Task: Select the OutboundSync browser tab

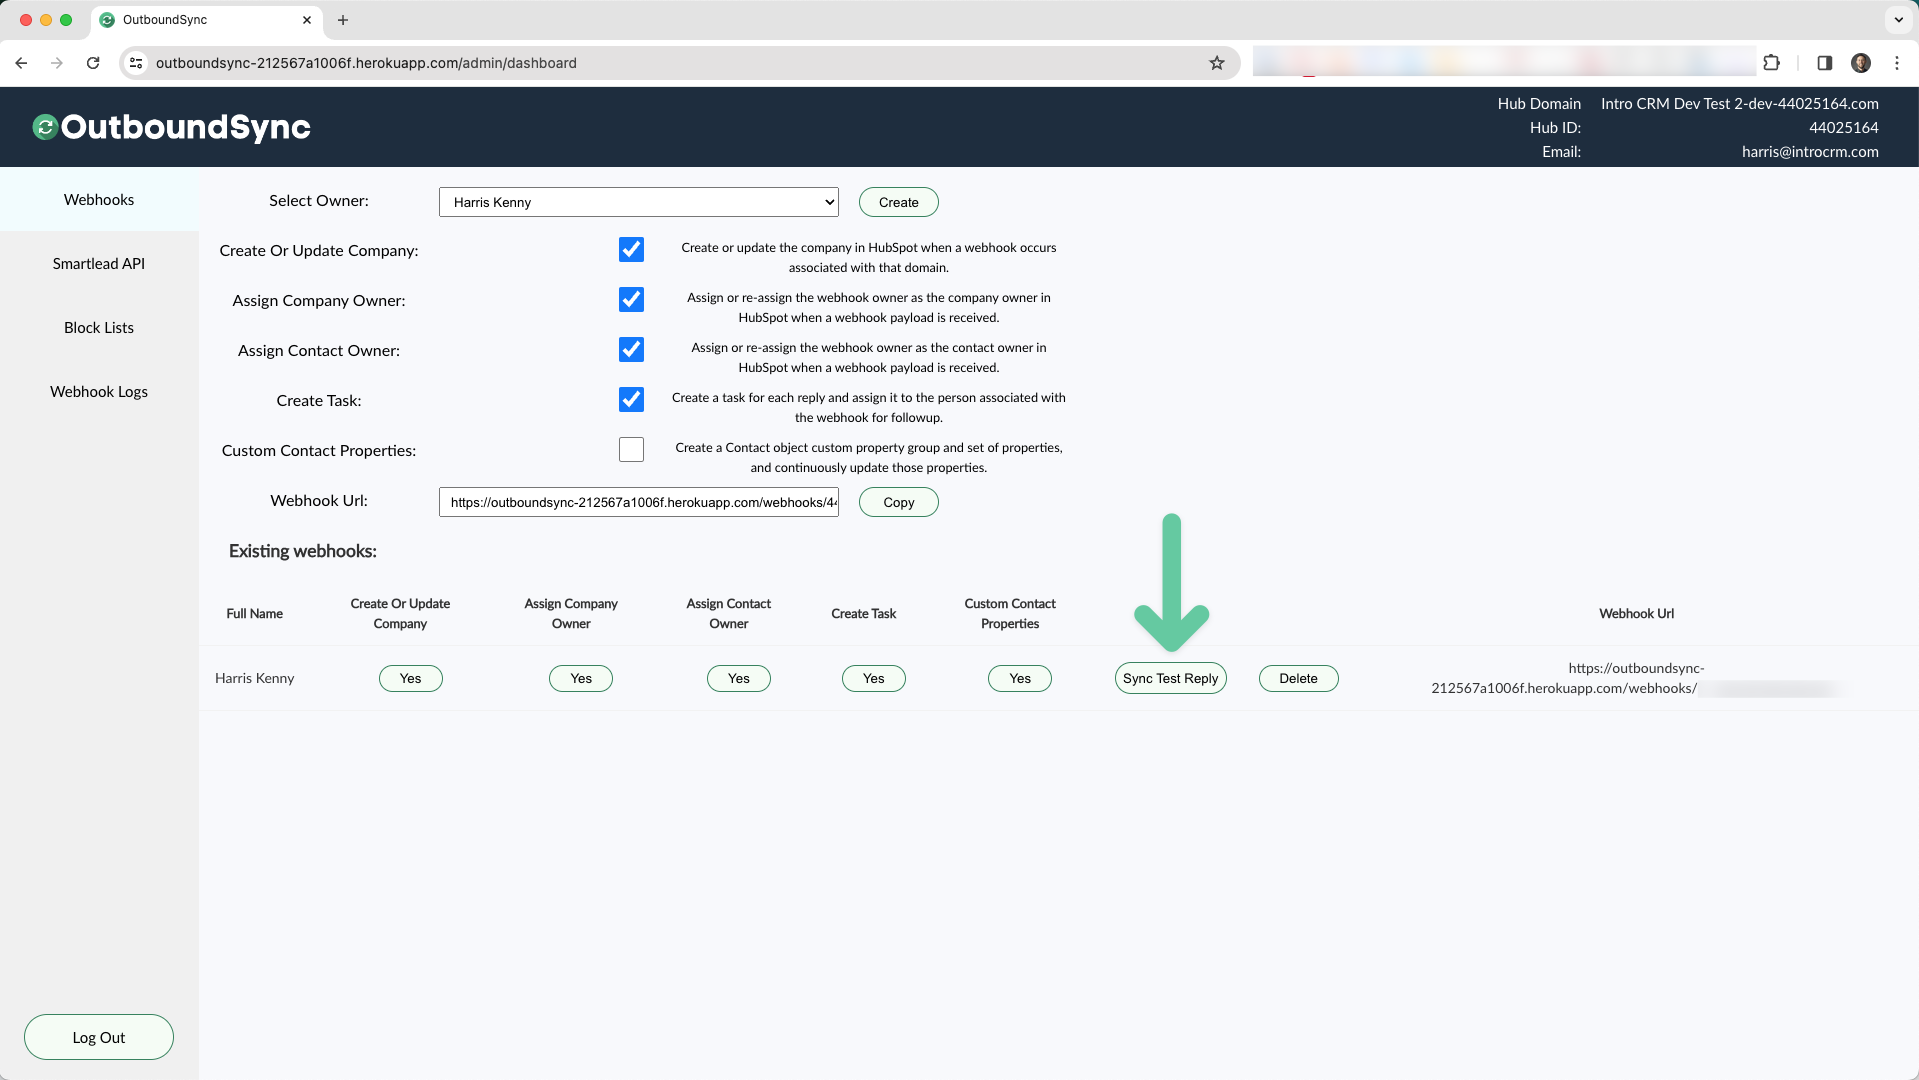Action: [206, 20]
